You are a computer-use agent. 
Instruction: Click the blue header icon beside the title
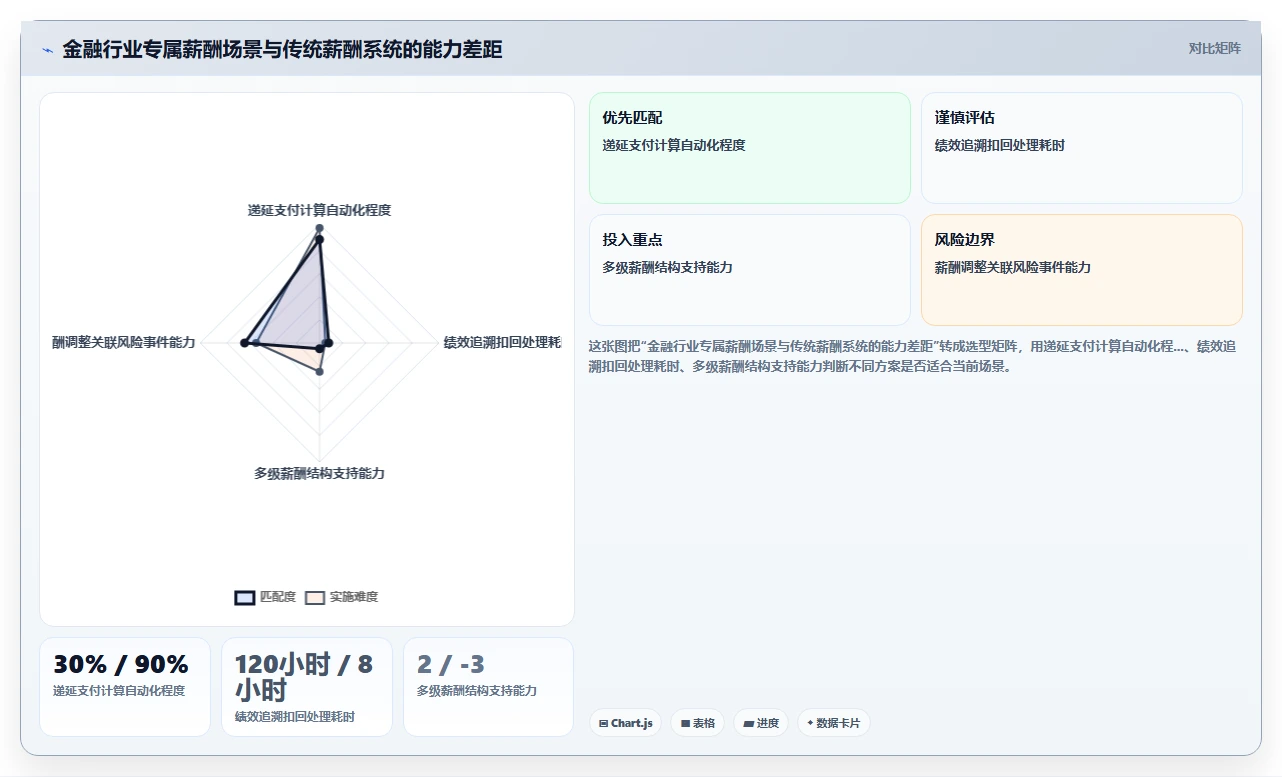(47, 50)
